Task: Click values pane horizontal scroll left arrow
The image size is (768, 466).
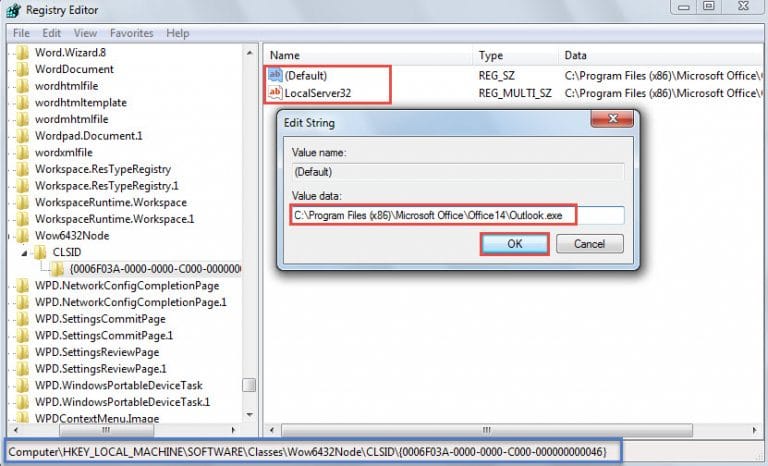Action: pos(272,430)
